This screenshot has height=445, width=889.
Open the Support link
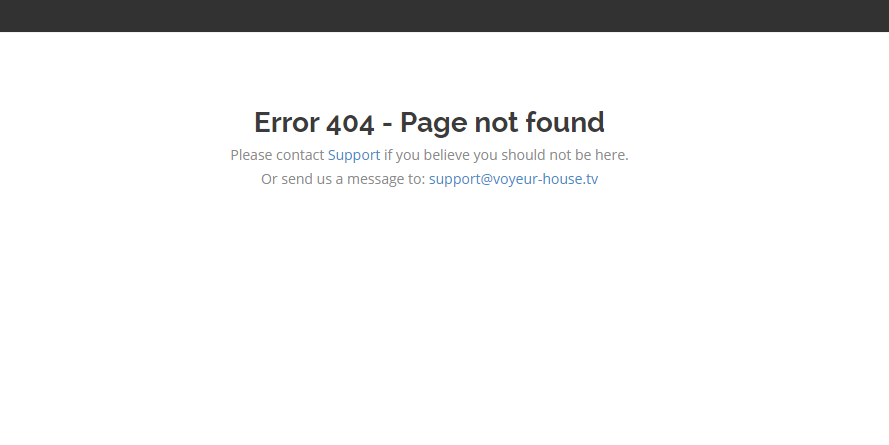[354, 155]
